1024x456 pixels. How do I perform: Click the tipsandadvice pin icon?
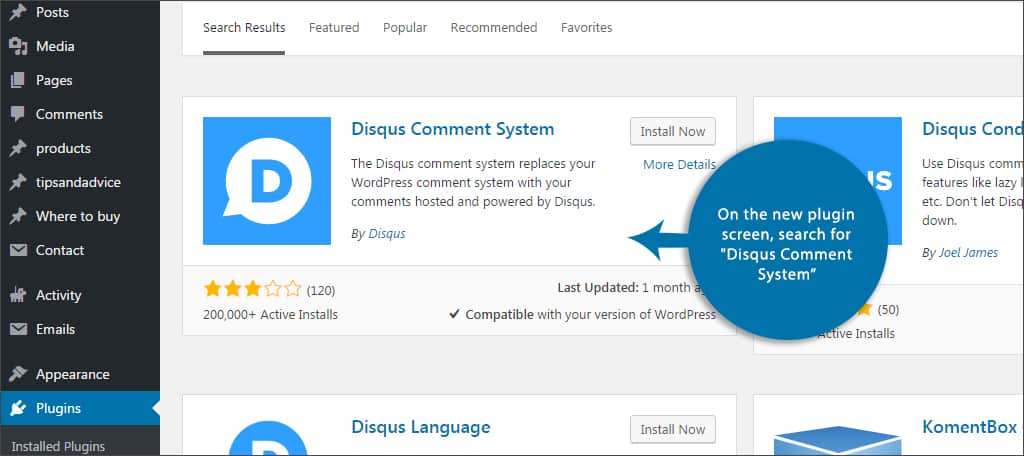click(18, 182)
